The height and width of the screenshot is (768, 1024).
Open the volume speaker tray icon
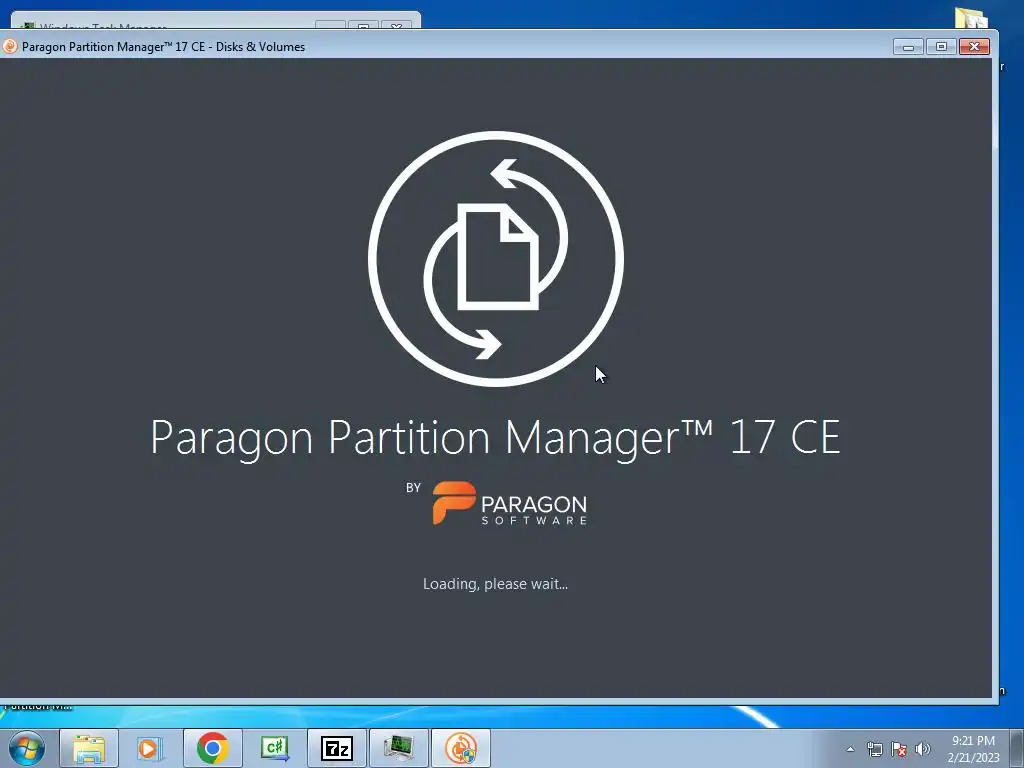point(923,749)
